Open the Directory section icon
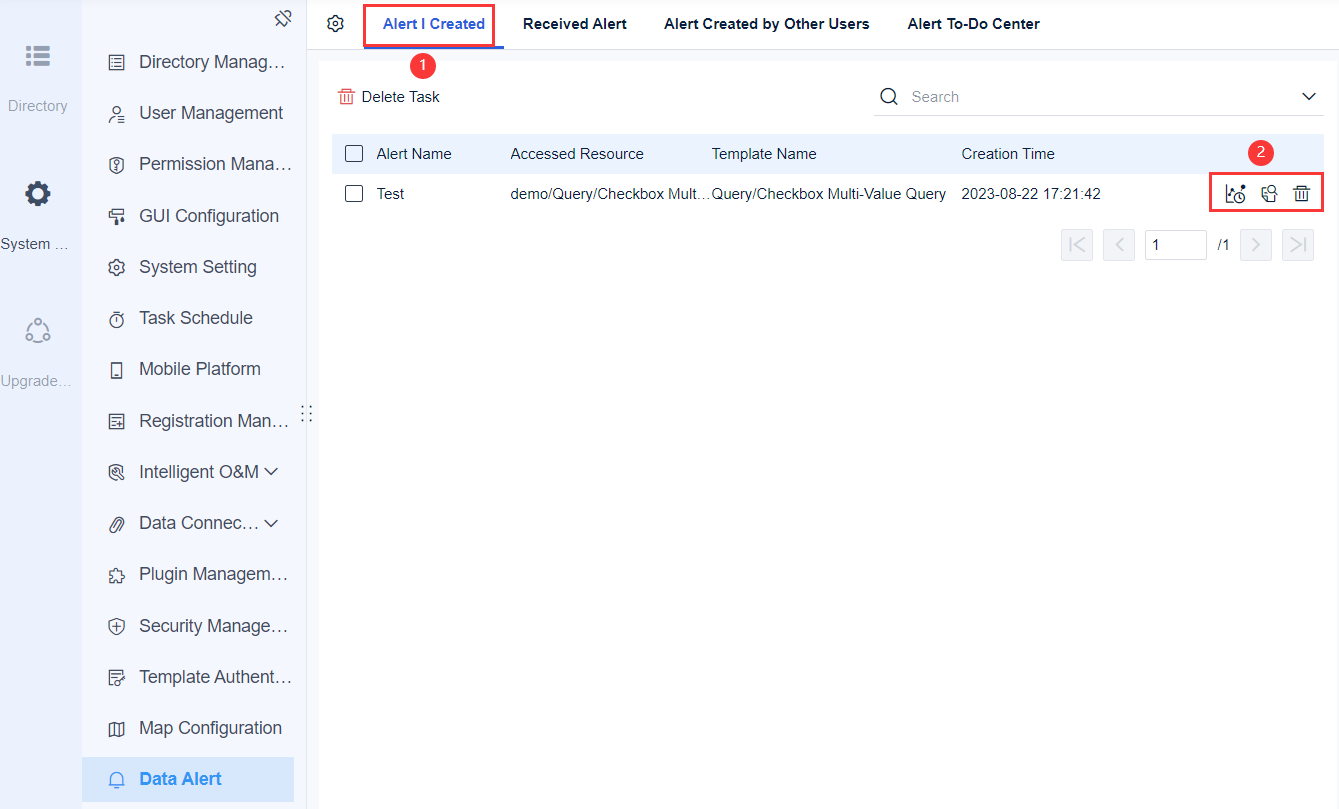This screenshot has height=809, width=1339. (38, 56)
